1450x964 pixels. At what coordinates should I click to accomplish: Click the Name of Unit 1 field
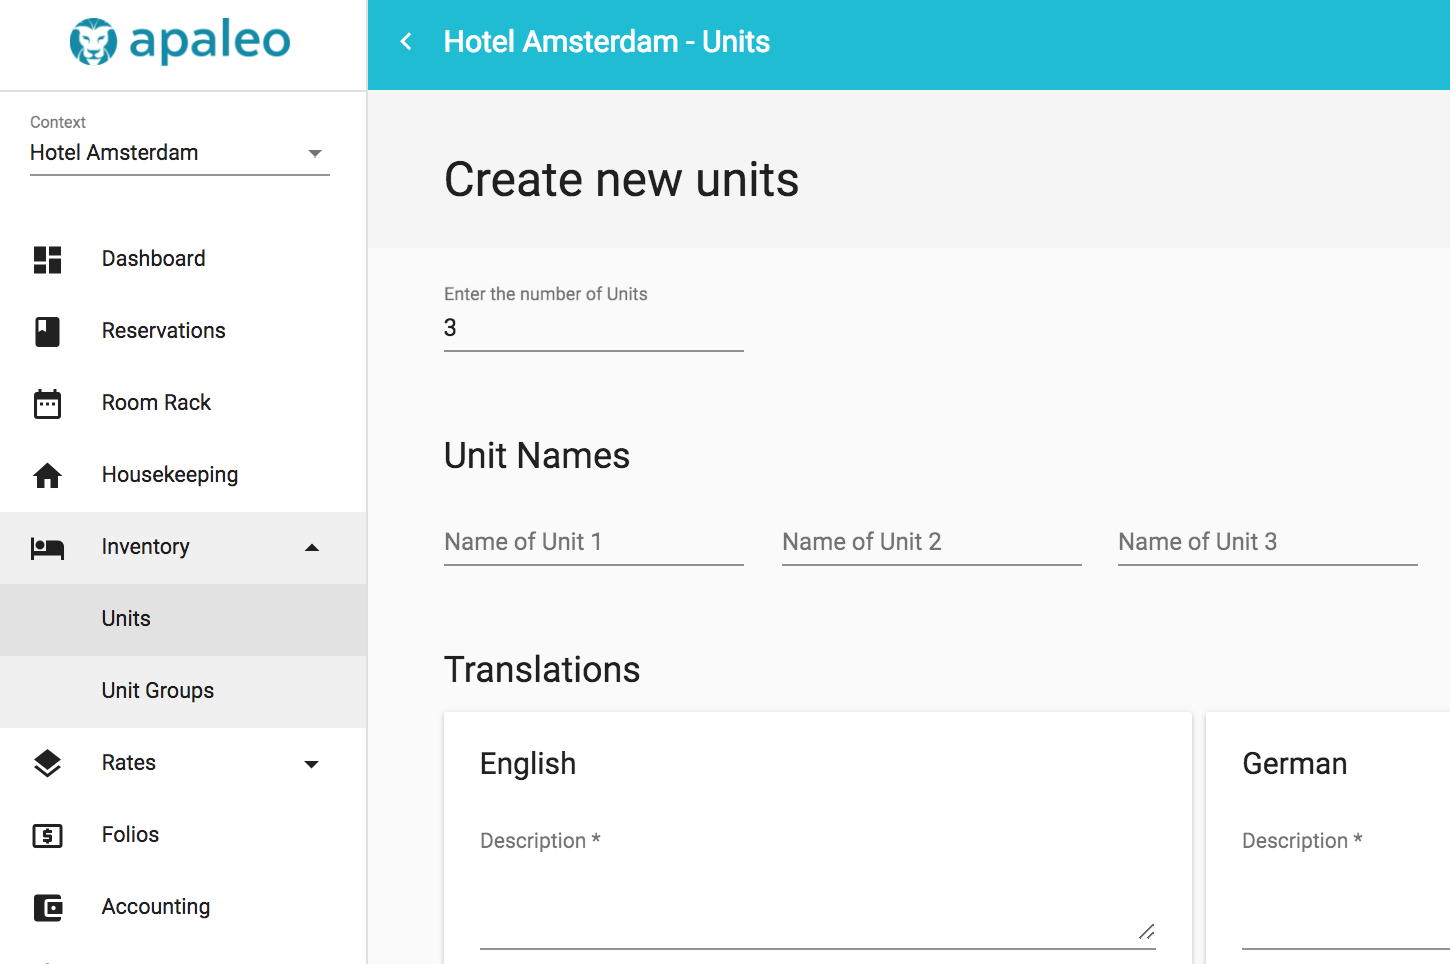click(594, 543)
